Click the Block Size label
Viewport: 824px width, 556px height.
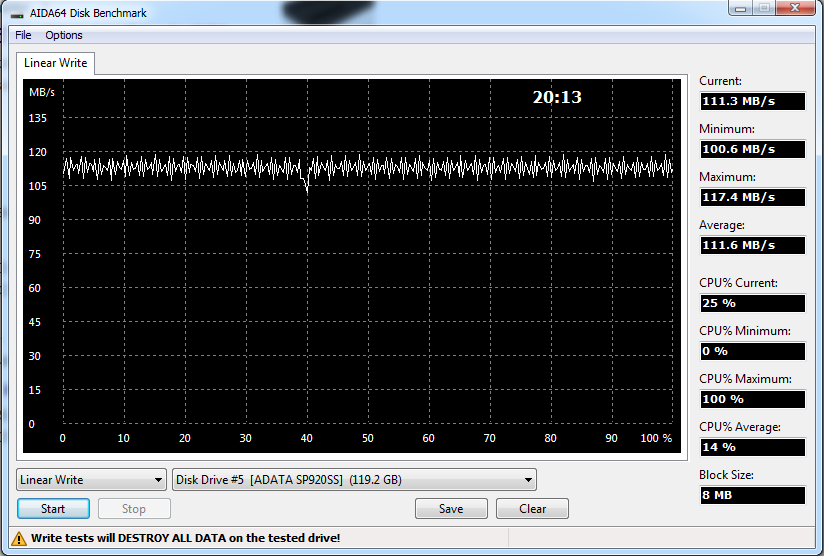tap(726, 475)
